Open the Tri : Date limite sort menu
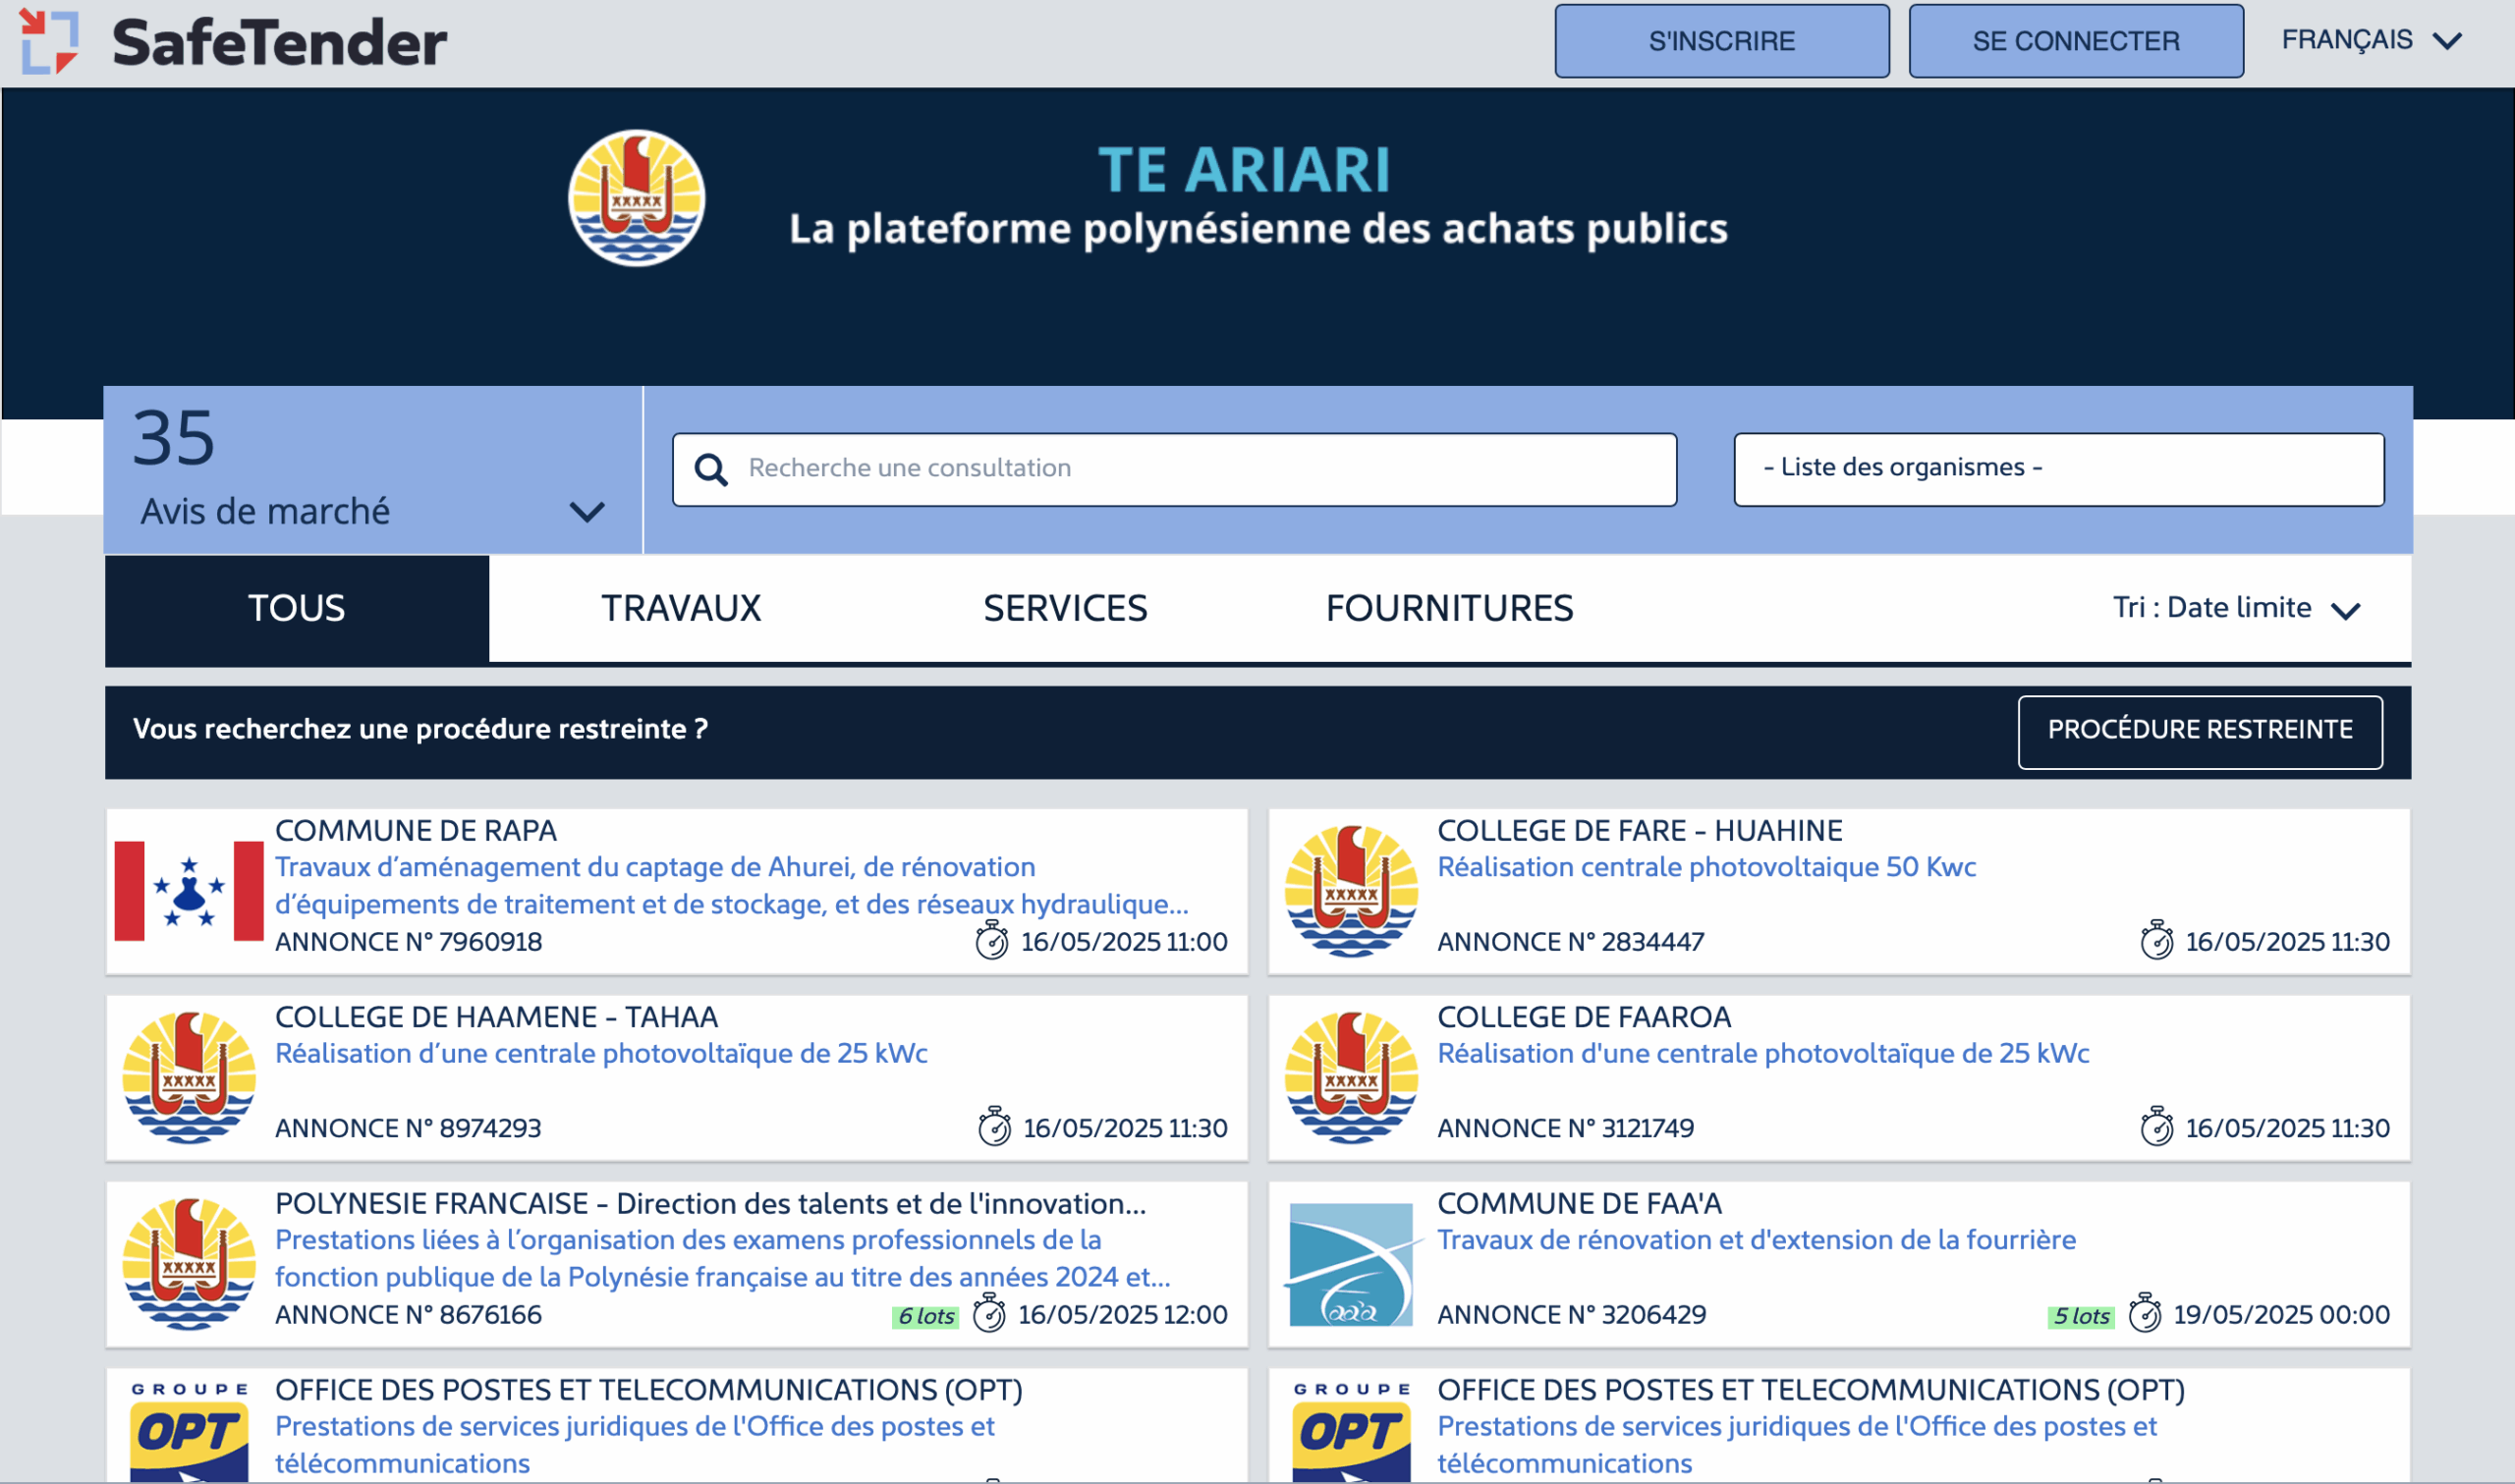 [2236, 608]
